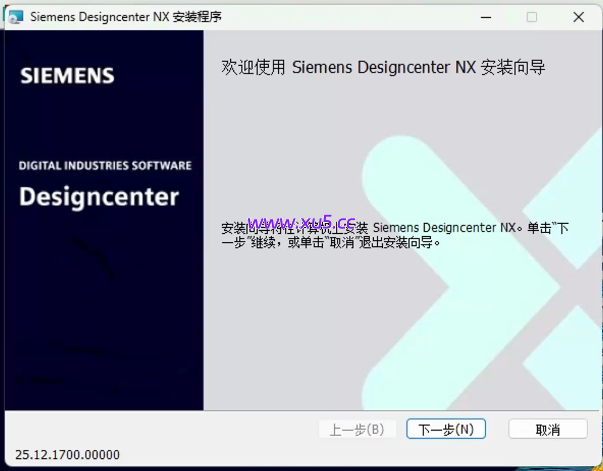Click the dark navy left banner panel
This screenshot has width=603, height=471.
click(x=100, y=320)
